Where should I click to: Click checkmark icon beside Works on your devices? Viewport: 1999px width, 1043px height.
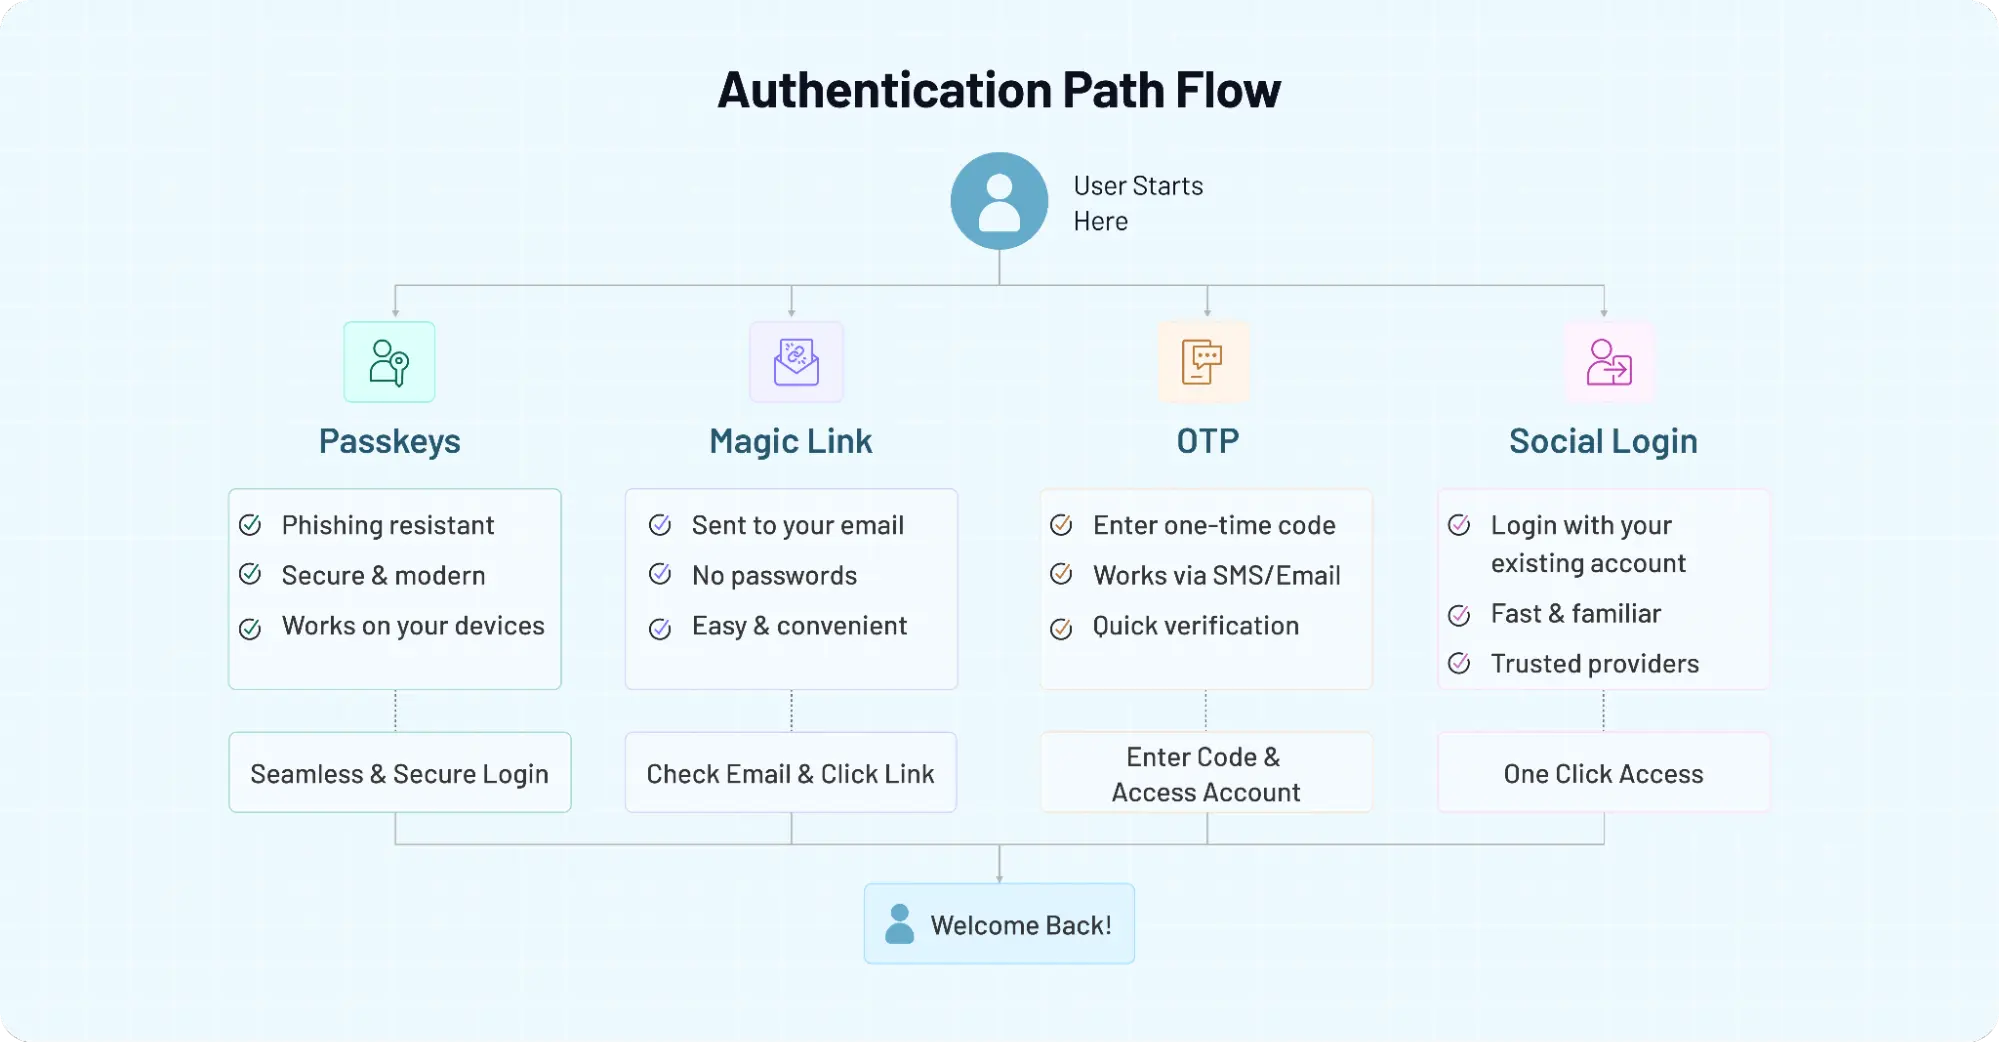[250, 629]
